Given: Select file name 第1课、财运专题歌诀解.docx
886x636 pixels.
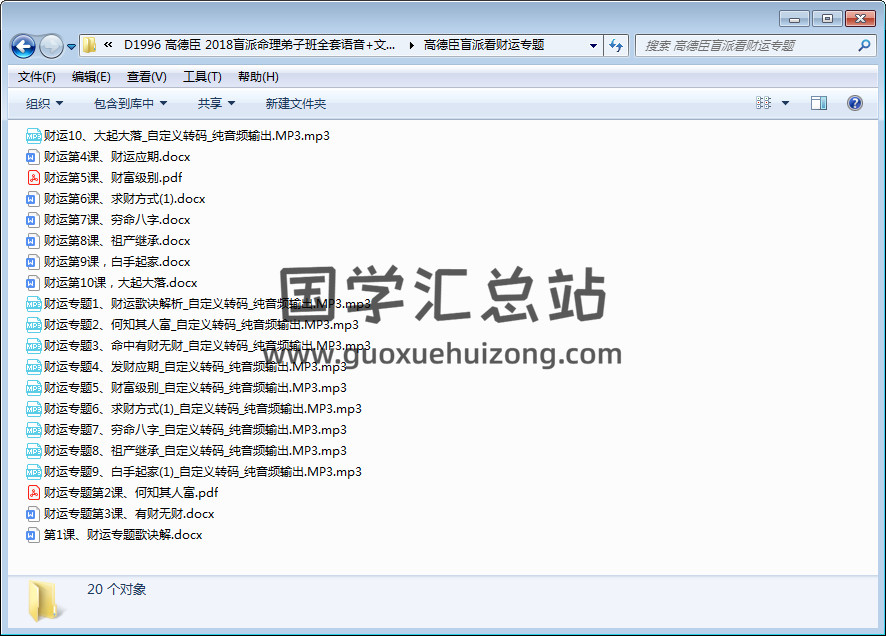Looking at the screenshot, I should pyautogui.click(x=123, y=535).
